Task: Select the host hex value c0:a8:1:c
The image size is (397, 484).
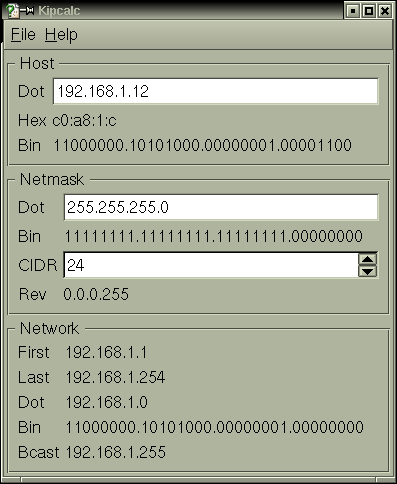Action: pyautogui.click(x=84, y=120)
